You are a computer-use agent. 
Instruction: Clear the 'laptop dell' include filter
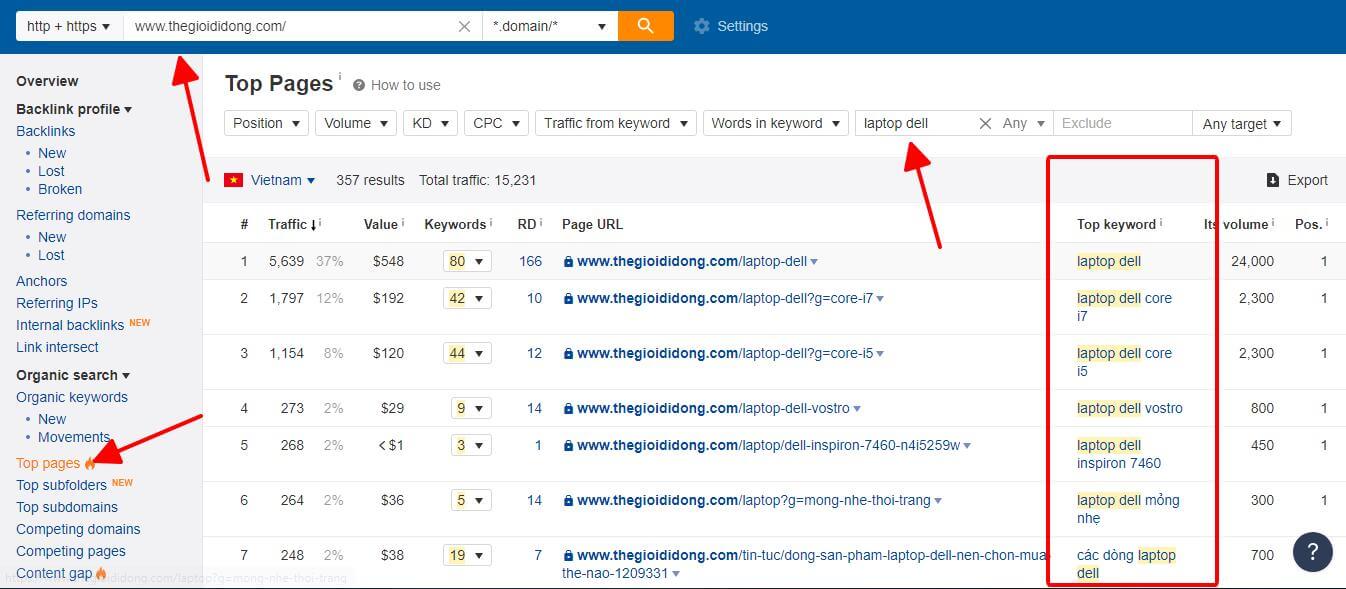(985, 123)
